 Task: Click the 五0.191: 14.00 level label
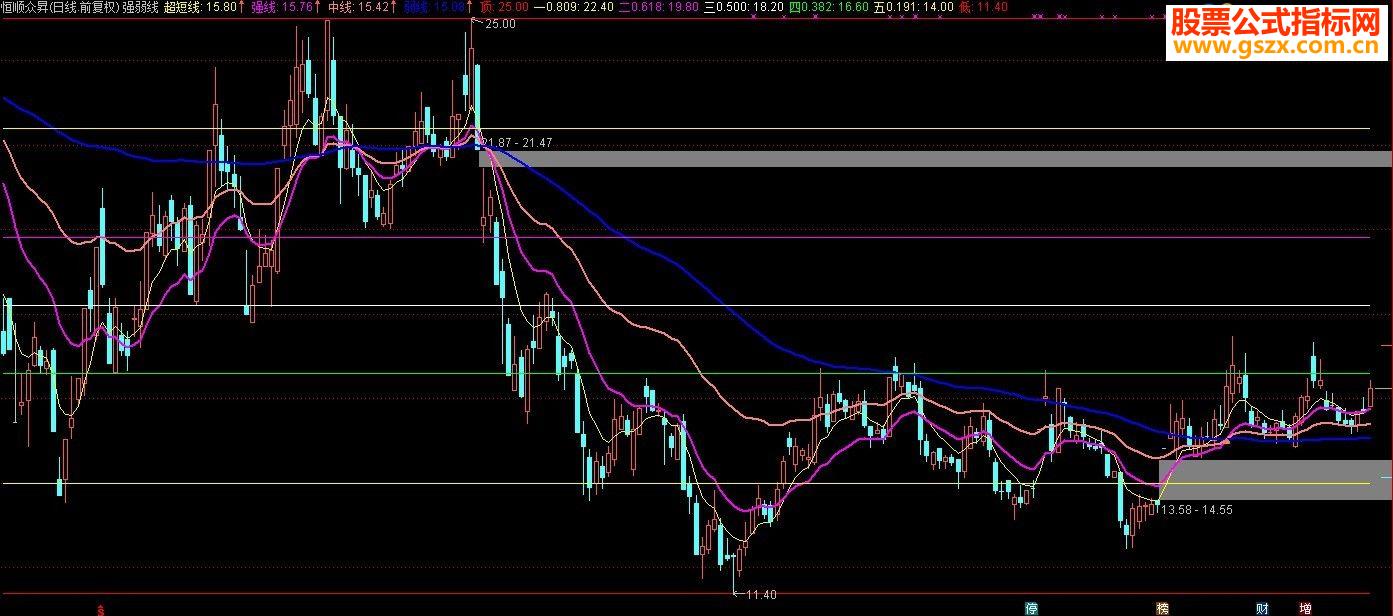(913, 7)
